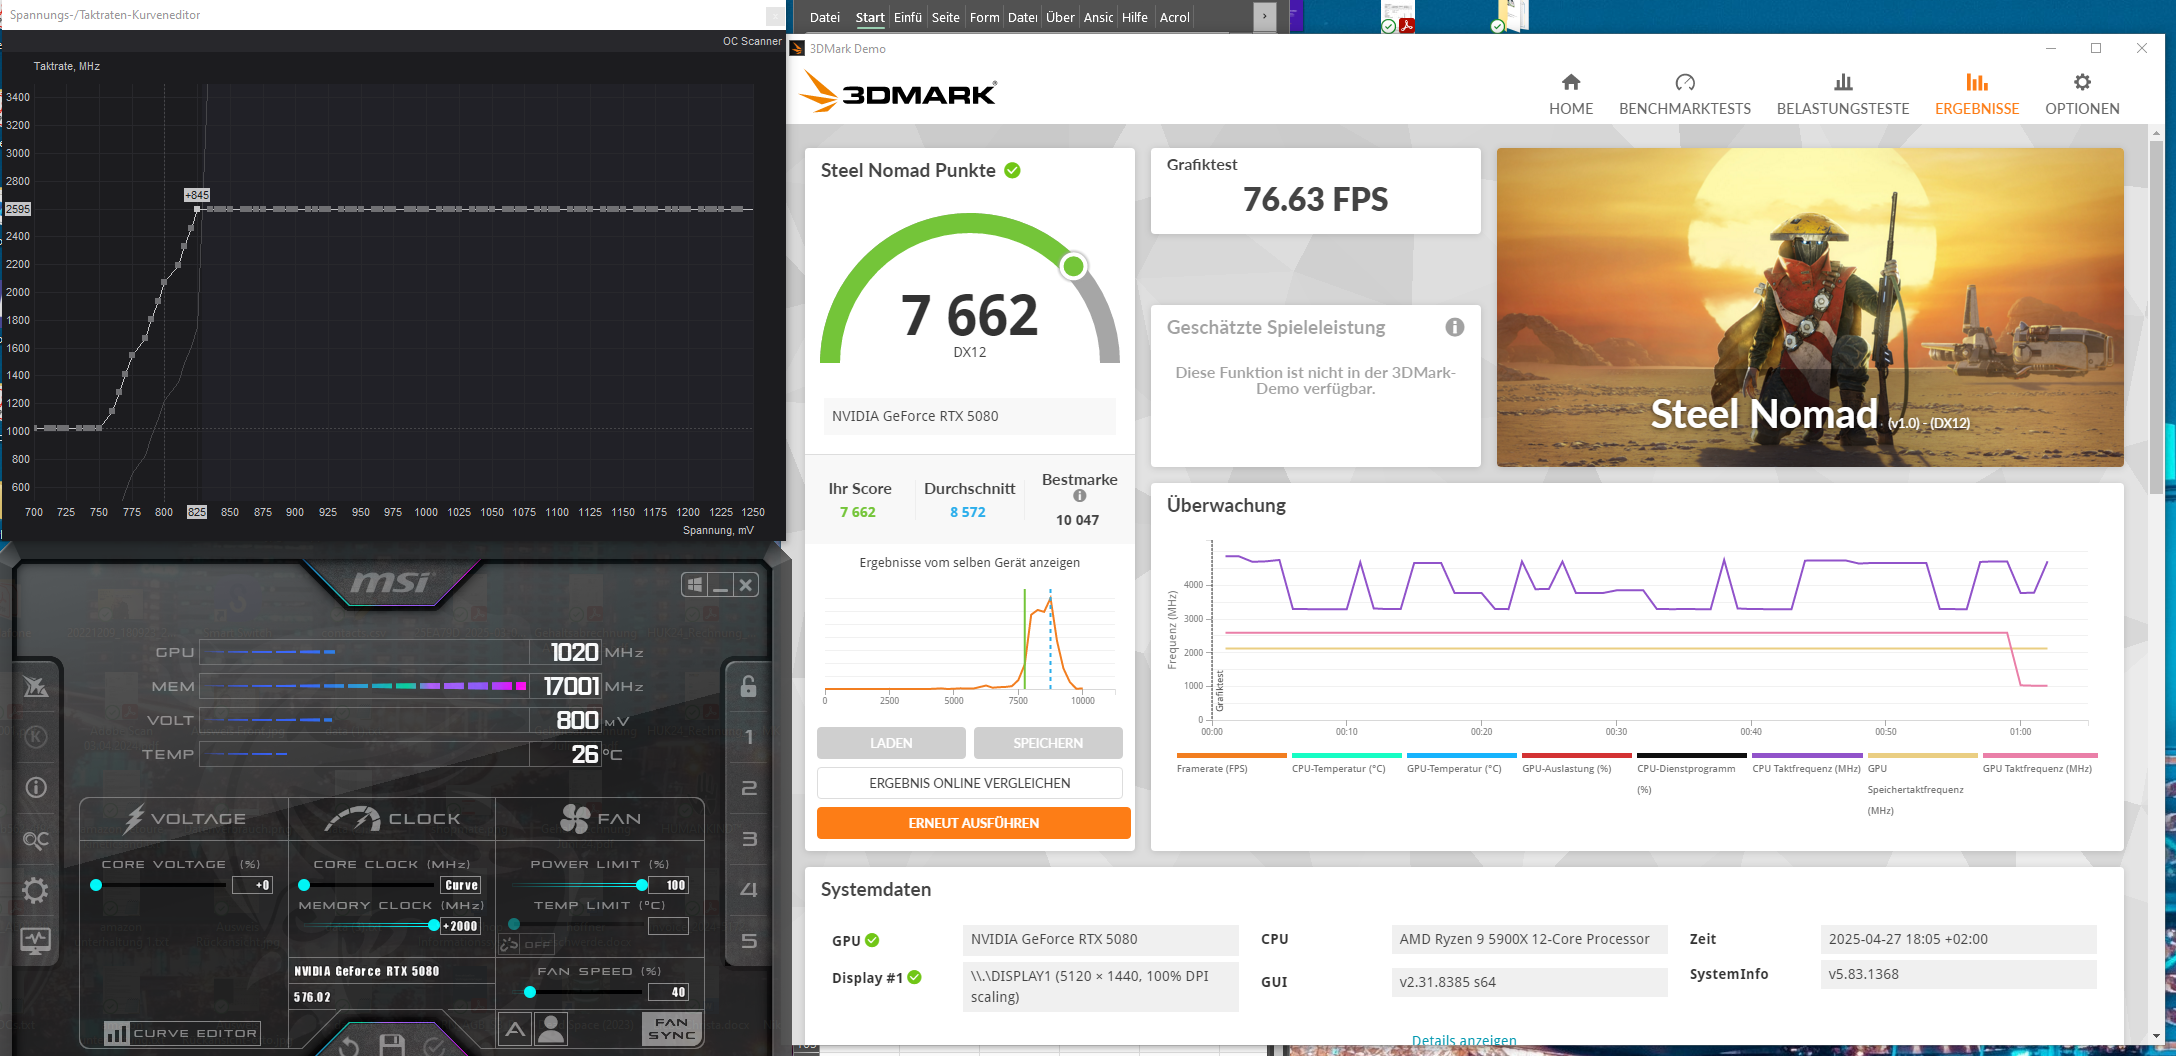Open the PDF file icon on the desktop
Image resolution: width=2176 pixels, height=1056 pixels.
[1398, 16]
